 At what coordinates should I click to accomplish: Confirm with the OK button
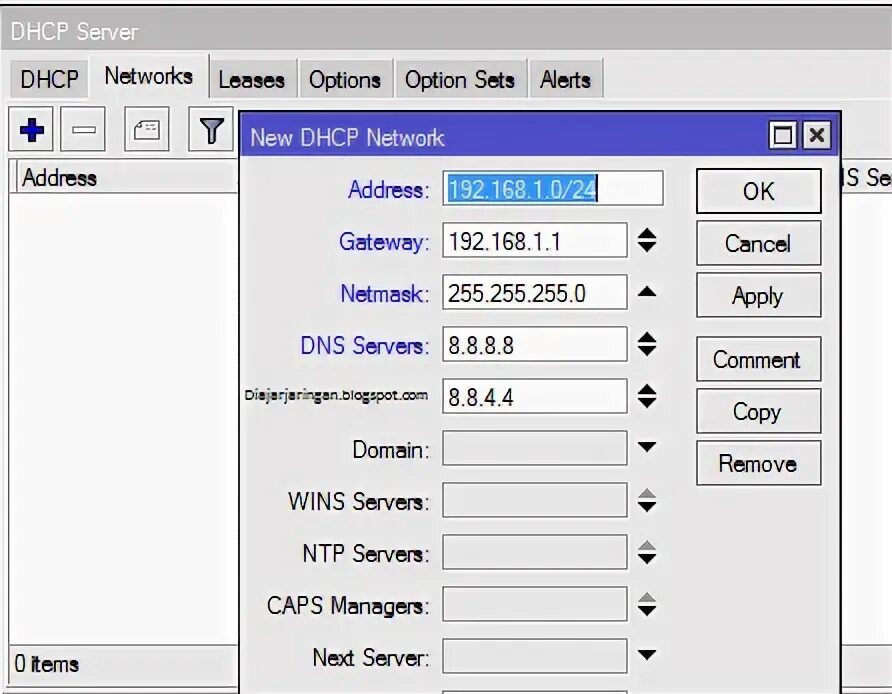click(758, 191)
